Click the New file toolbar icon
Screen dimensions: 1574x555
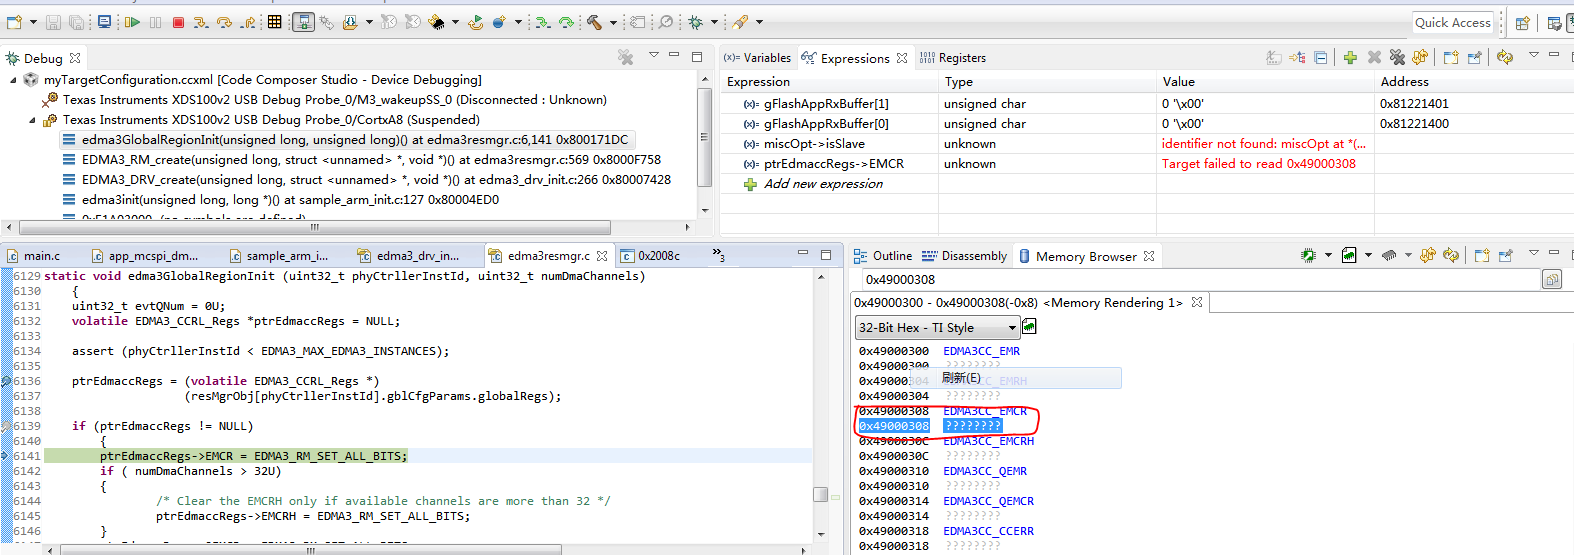[14, 22]
